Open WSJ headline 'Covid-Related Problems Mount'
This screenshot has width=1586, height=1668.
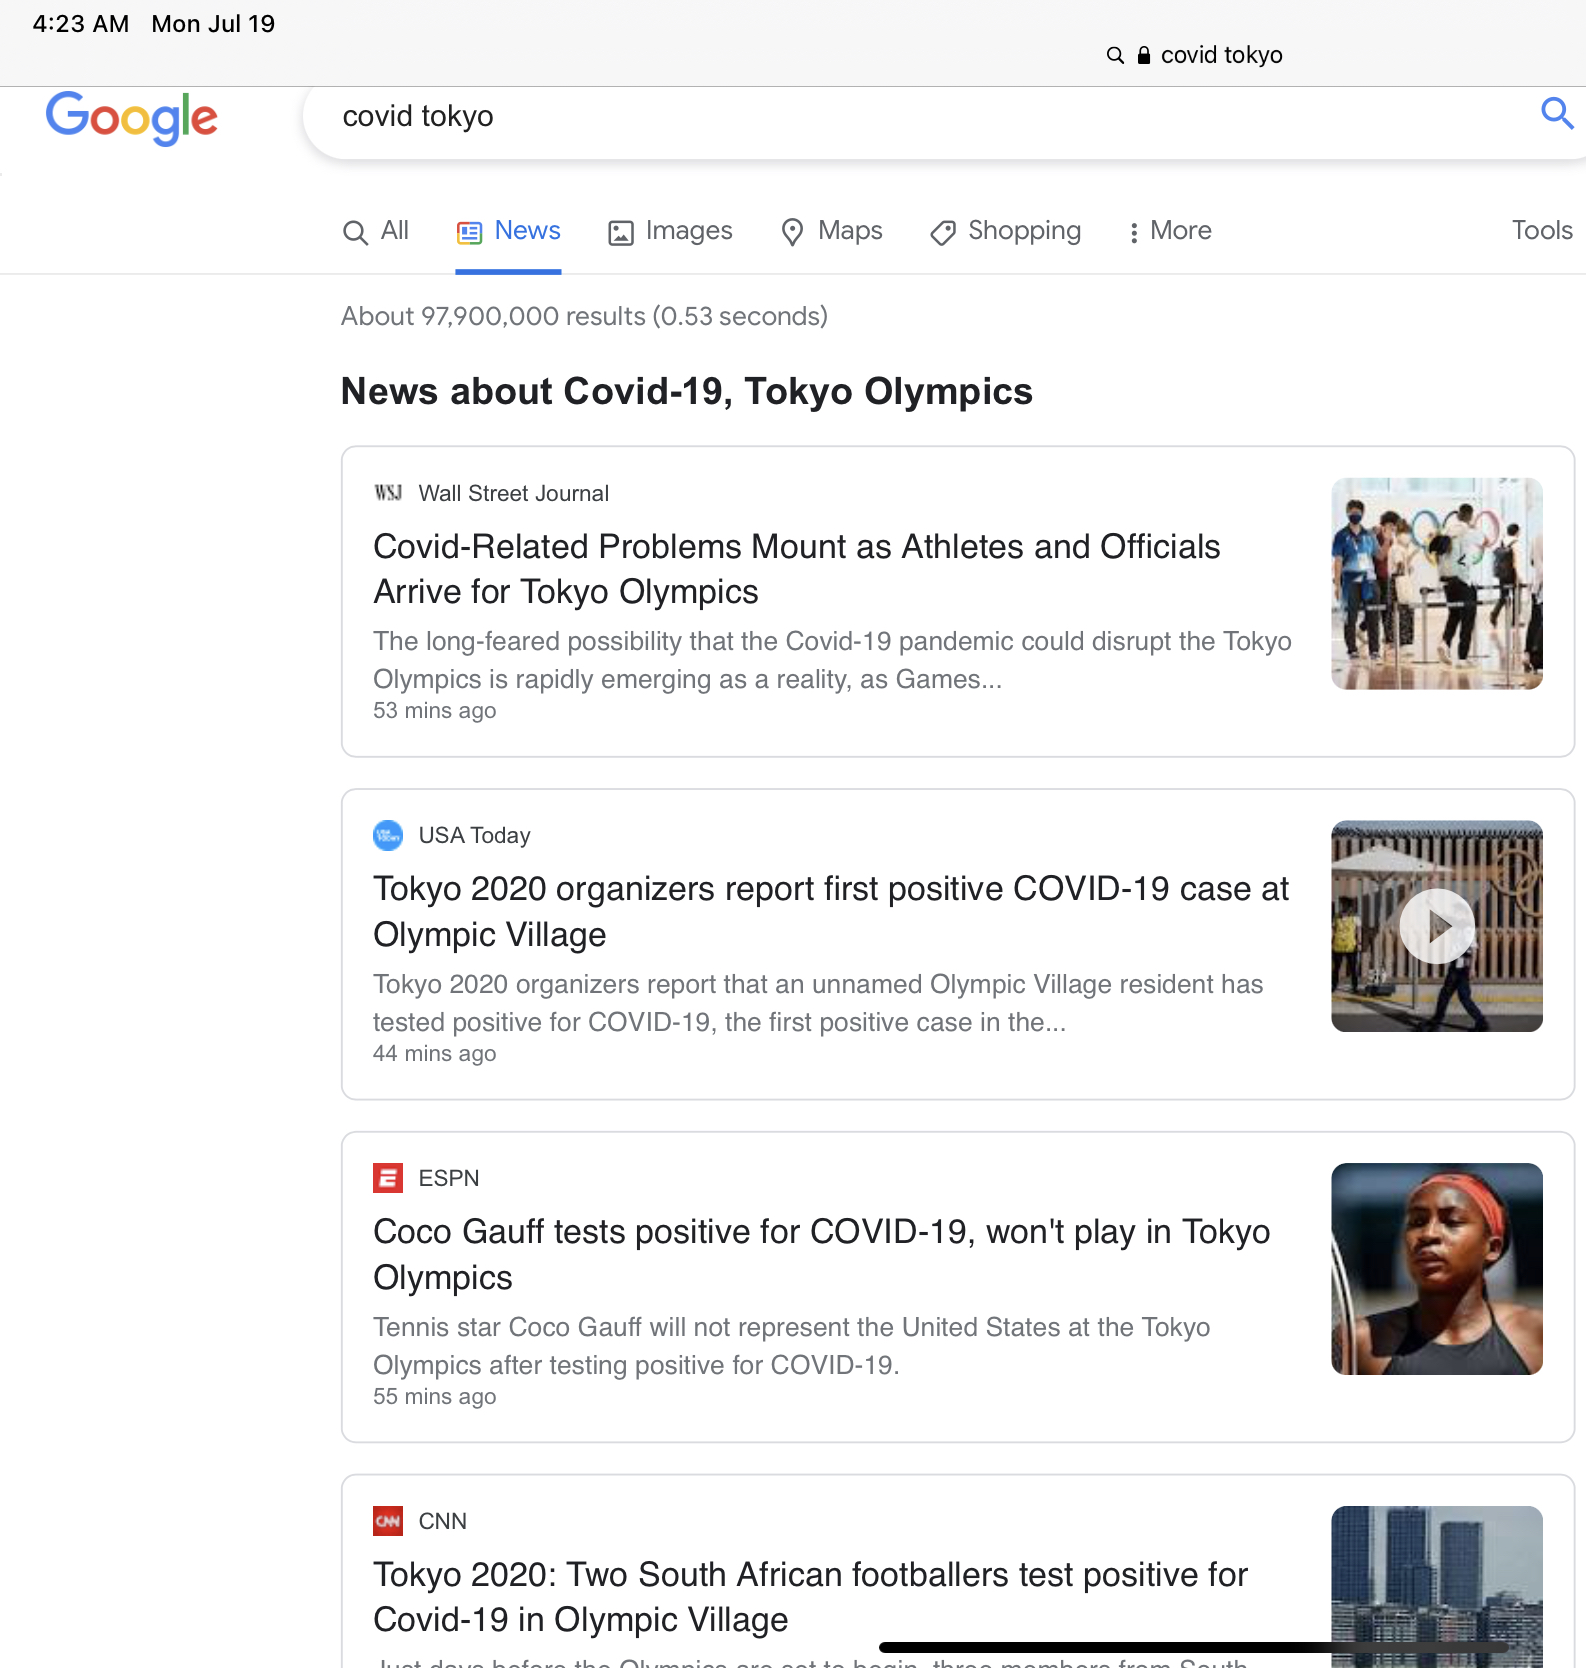[797, 569]
